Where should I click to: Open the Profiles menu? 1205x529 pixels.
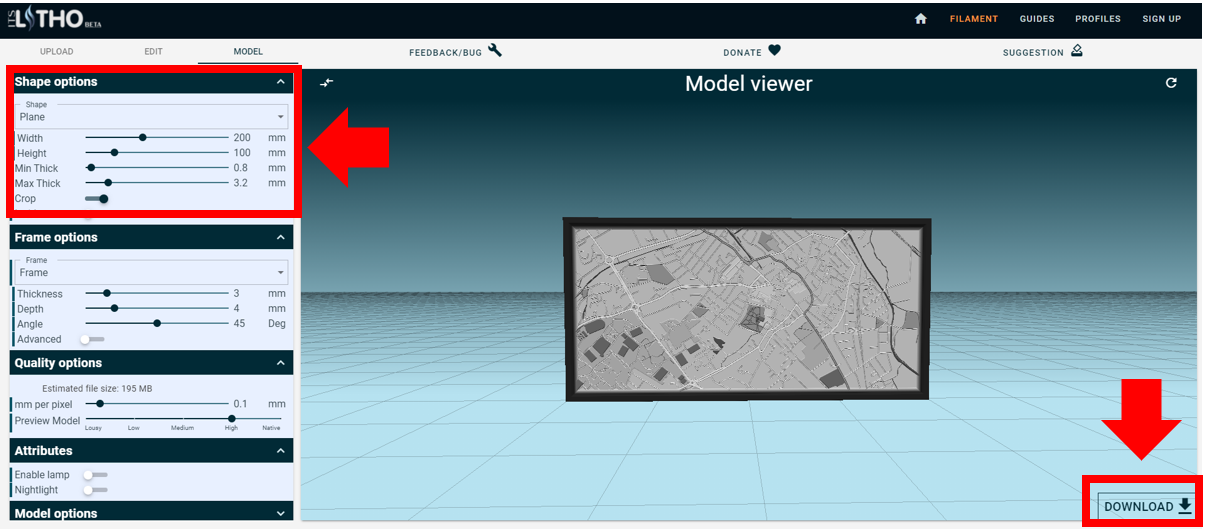(x=1098, y=19)
